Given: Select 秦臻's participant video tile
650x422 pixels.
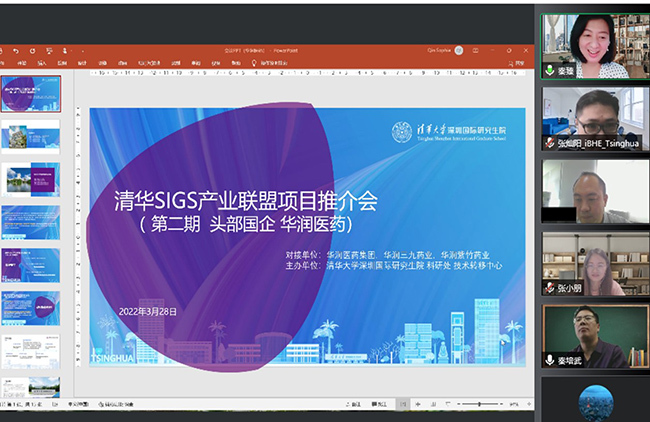Looking at the screenshot, I should pos(595,46).
